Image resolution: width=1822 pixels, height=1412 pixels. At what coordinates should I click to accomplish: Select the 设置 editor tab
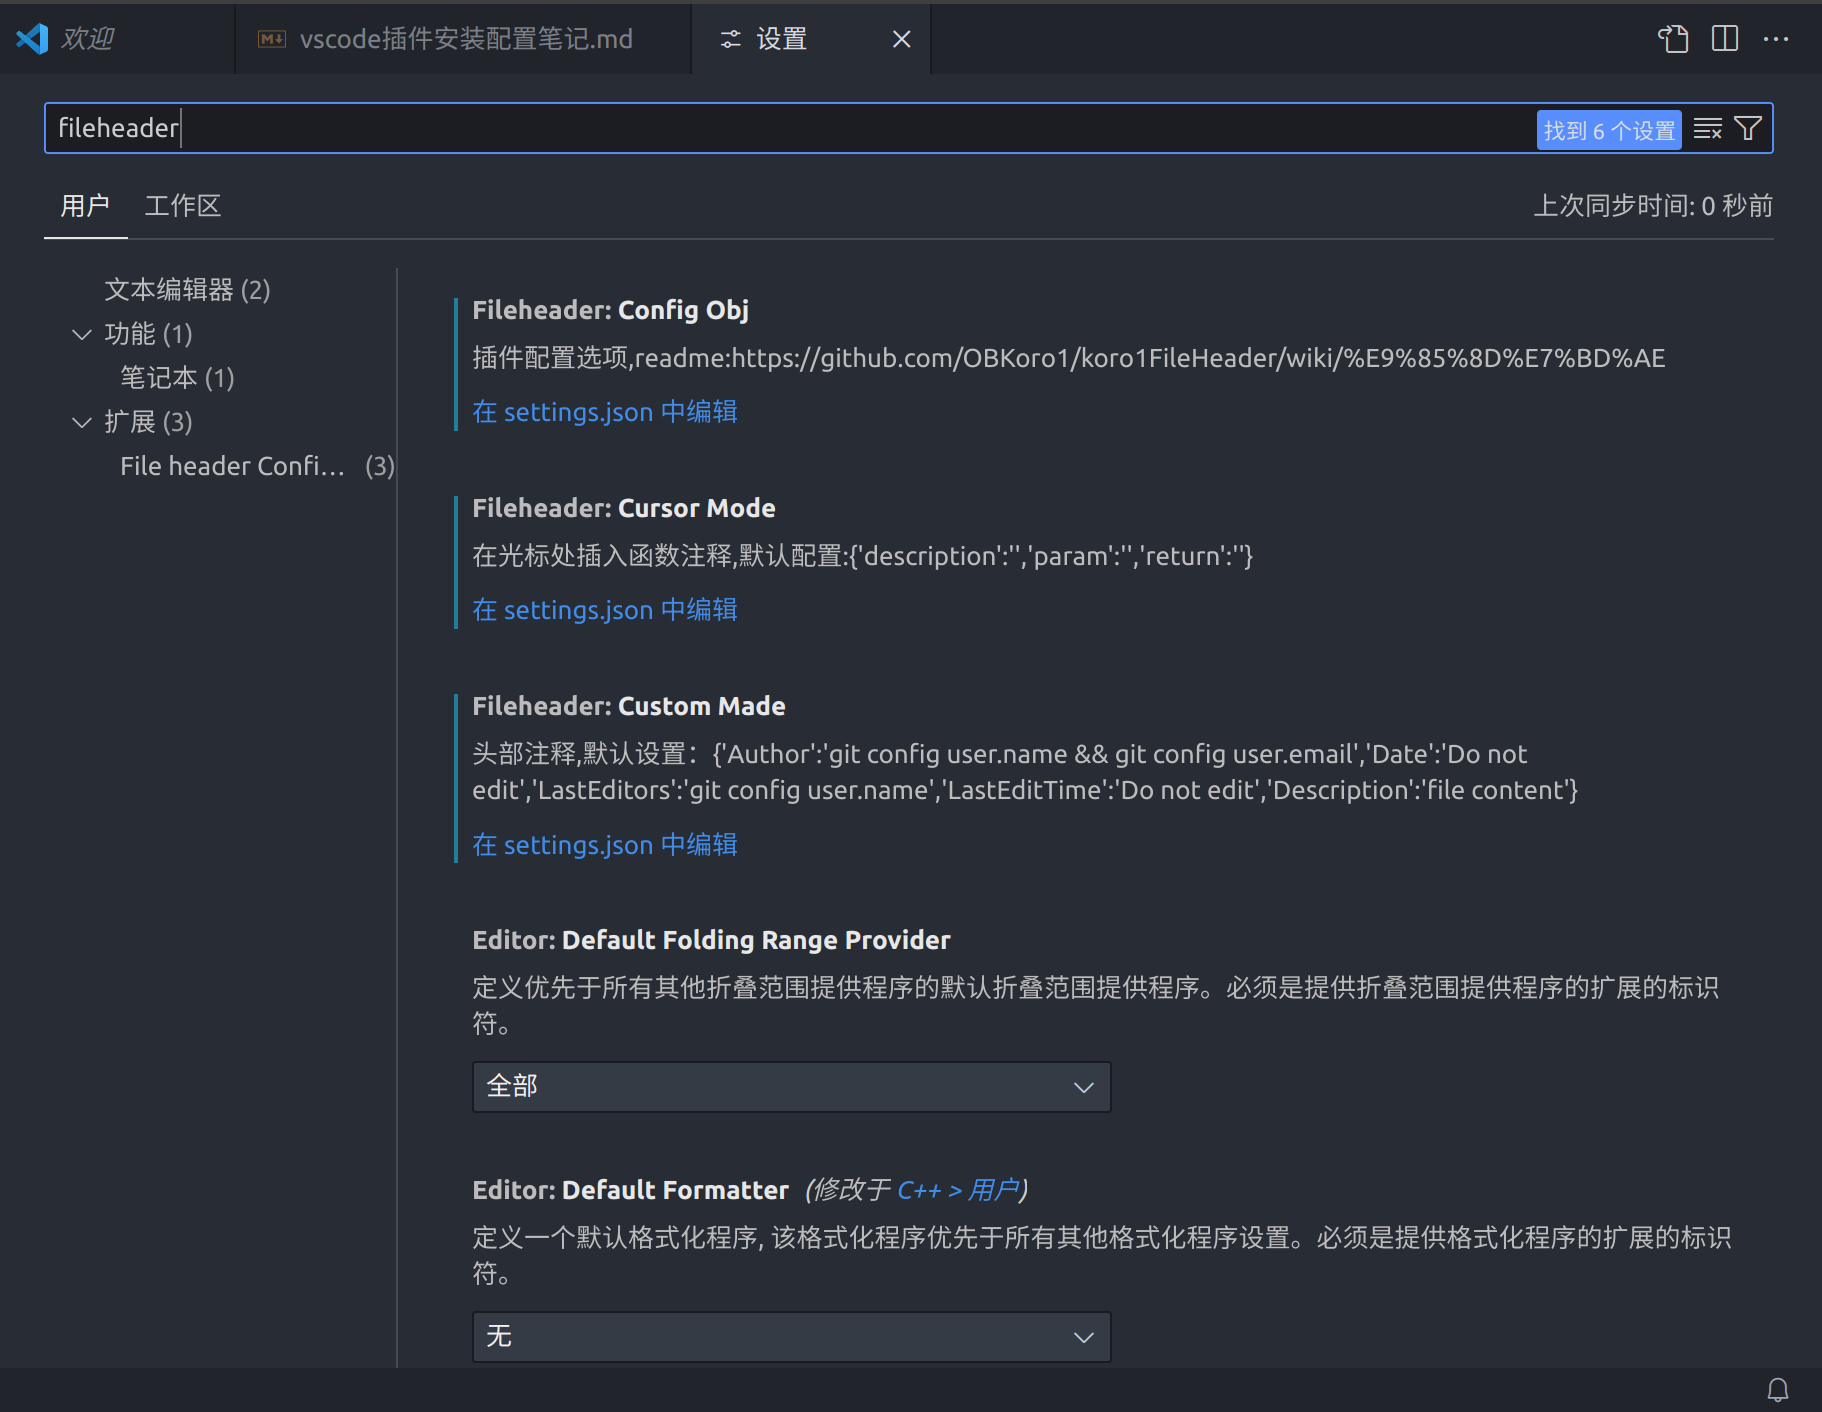(810, 39)
